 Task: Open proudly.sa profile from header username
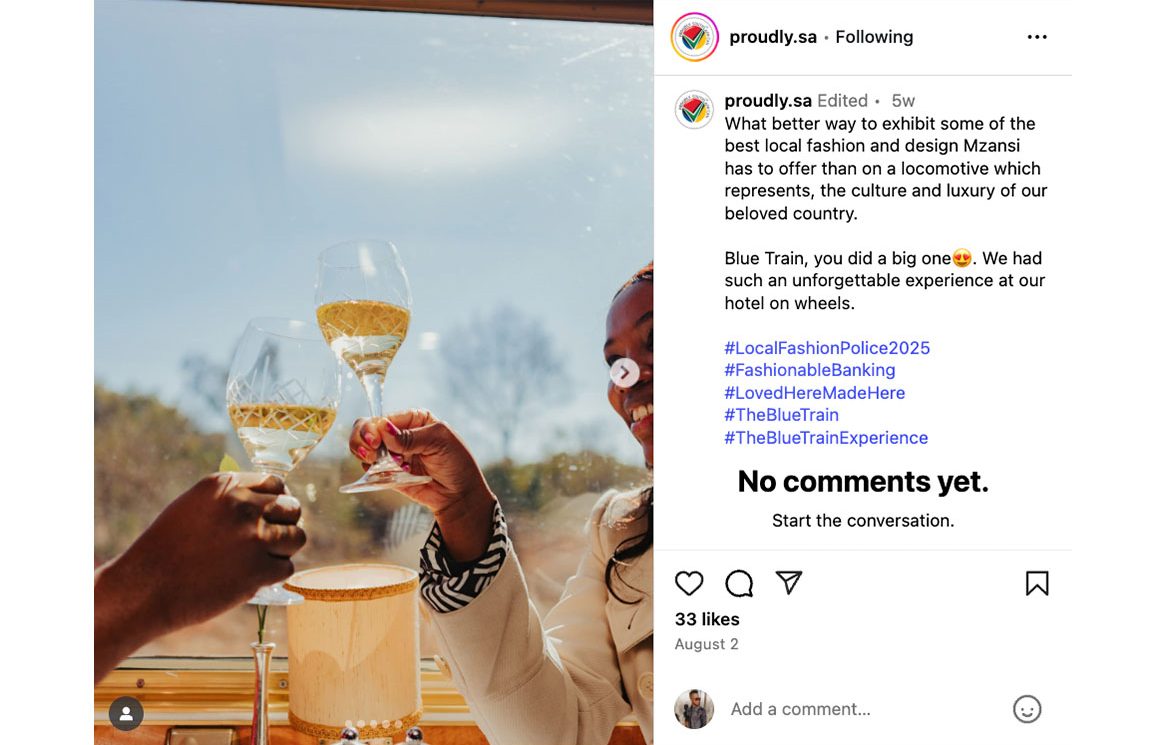click(x=773, y=37)
